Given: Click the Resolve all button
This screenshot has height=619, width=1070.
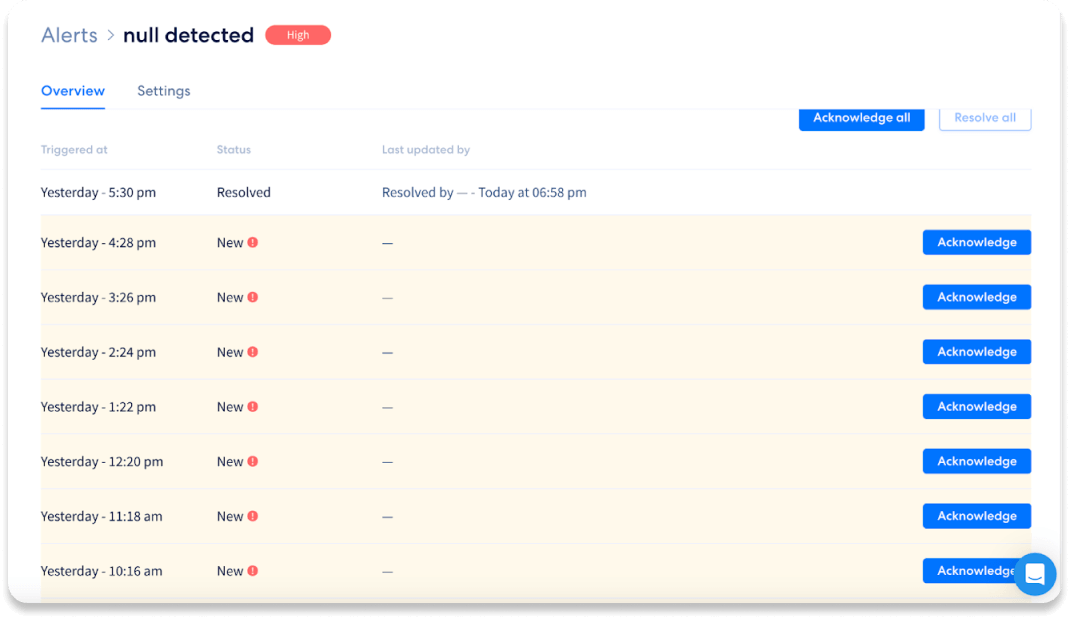Looking at the screenshot, I should tap(984, 118).
